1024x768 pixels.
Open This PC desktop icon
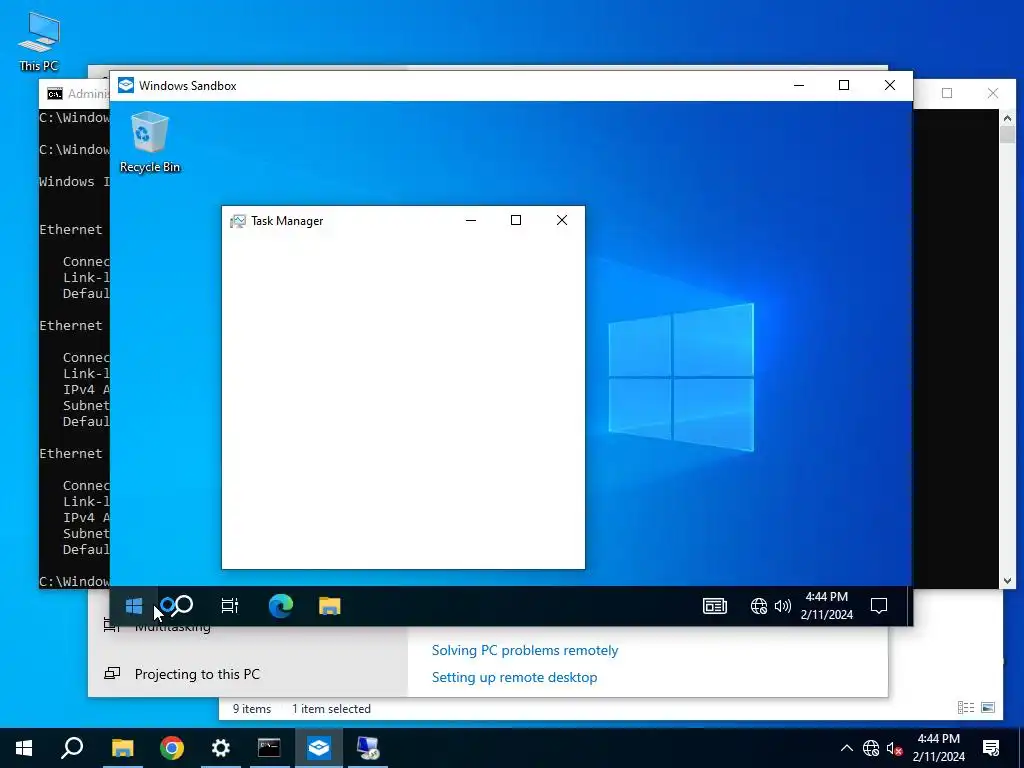click(39, 41)
